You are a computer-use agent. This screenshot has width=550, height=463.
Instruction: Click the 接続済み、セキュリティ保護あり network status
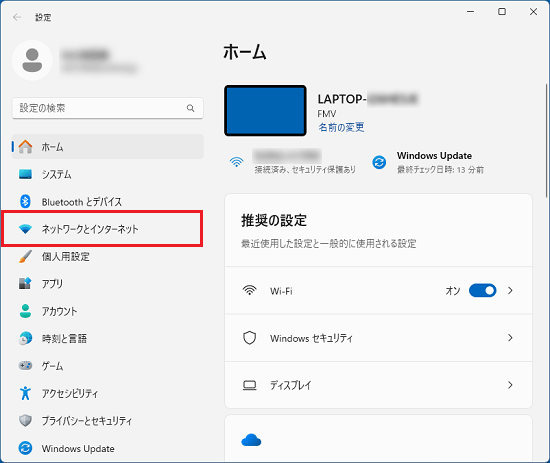click(x=305, y=170)
